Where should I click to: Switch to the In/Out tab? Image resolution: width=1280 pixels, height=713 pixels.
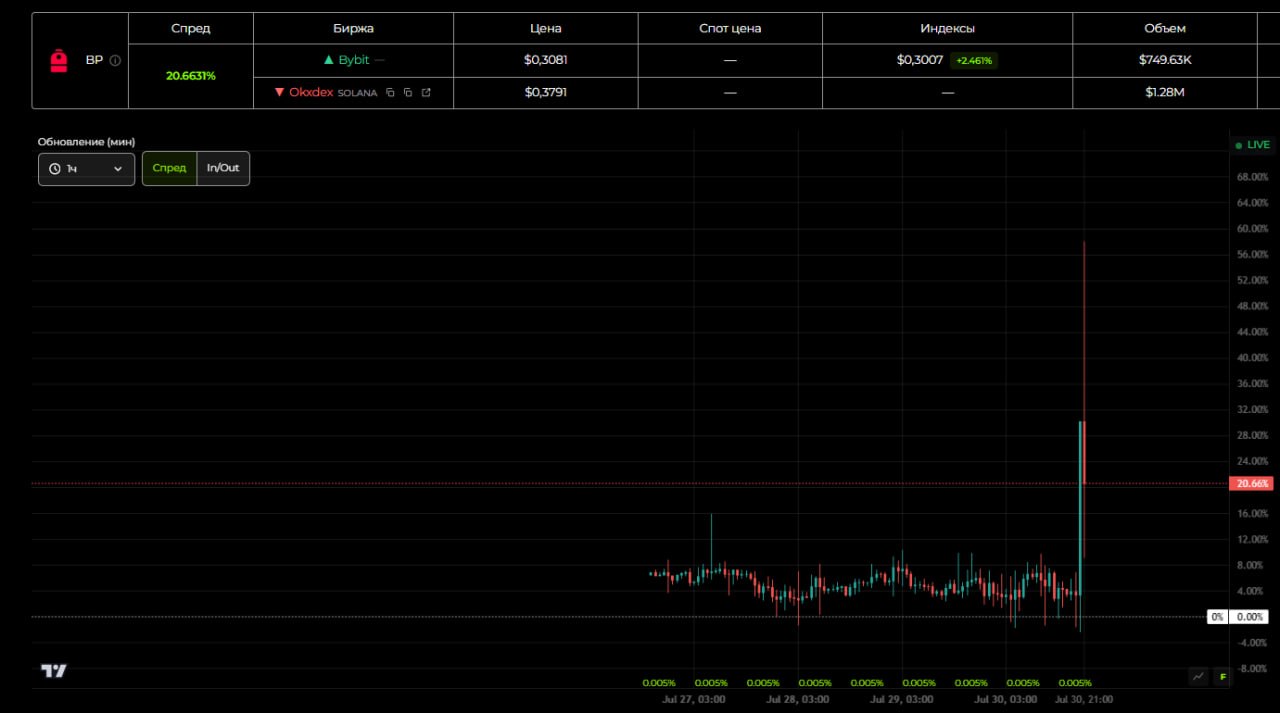[x=223, y=168]
